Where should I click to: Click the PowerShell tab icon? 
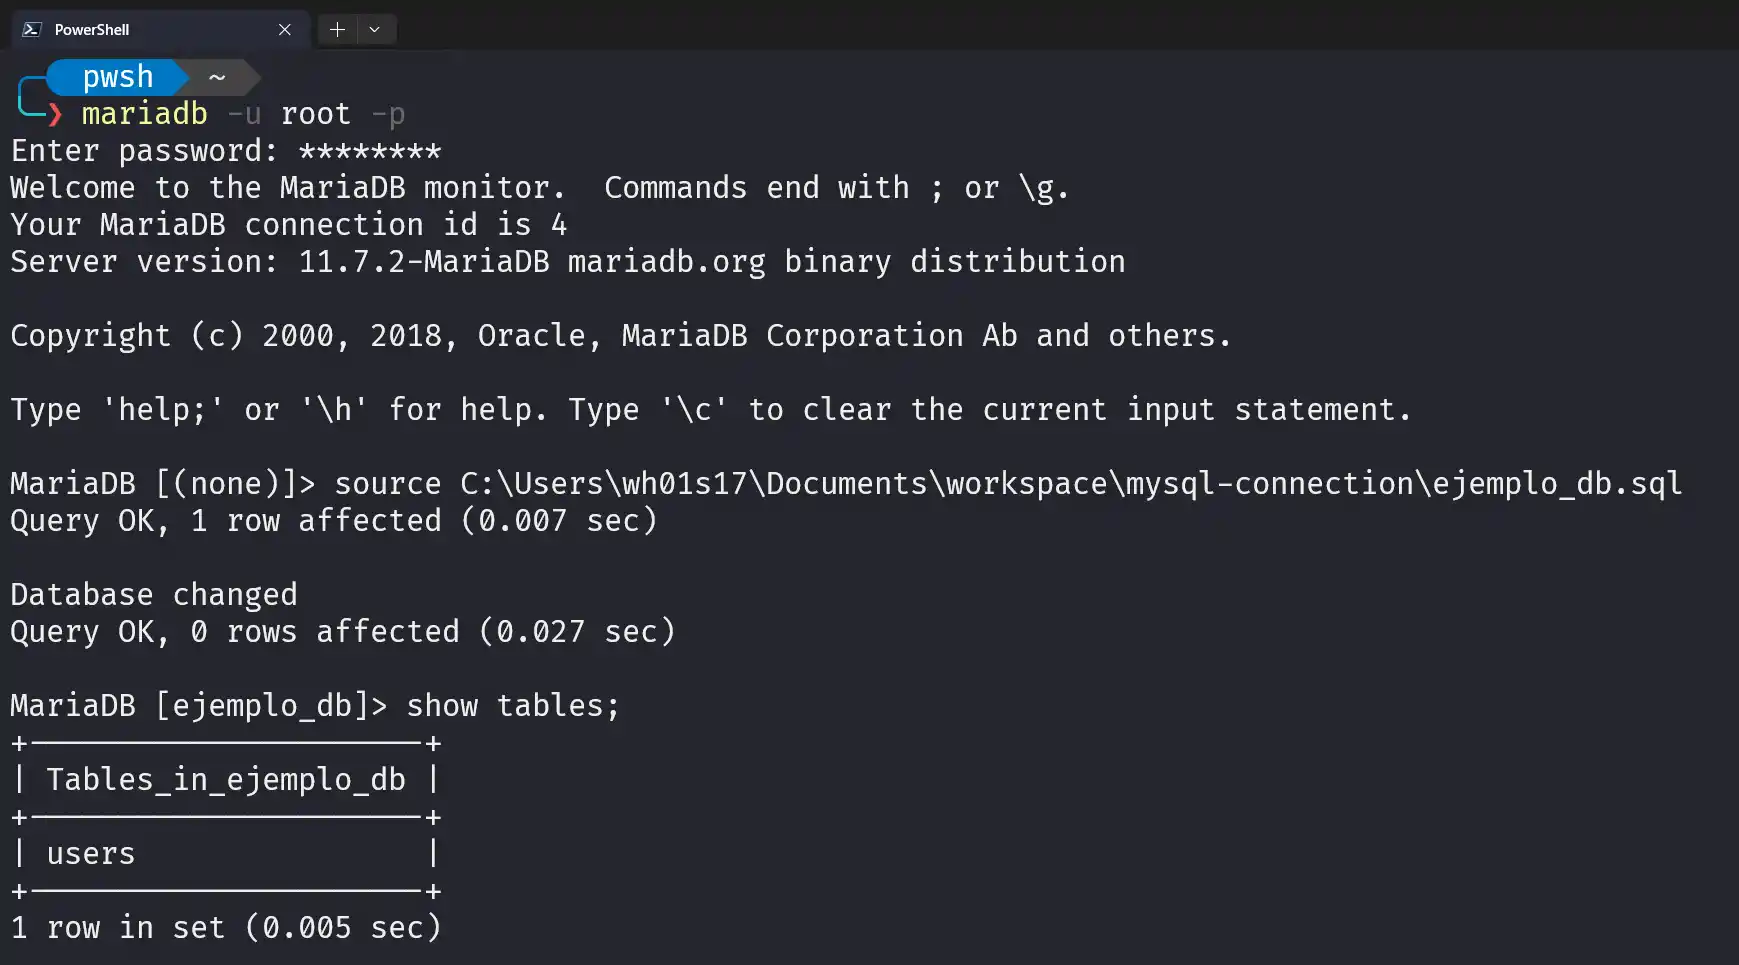pyautogui.click(x=31, y=30)
